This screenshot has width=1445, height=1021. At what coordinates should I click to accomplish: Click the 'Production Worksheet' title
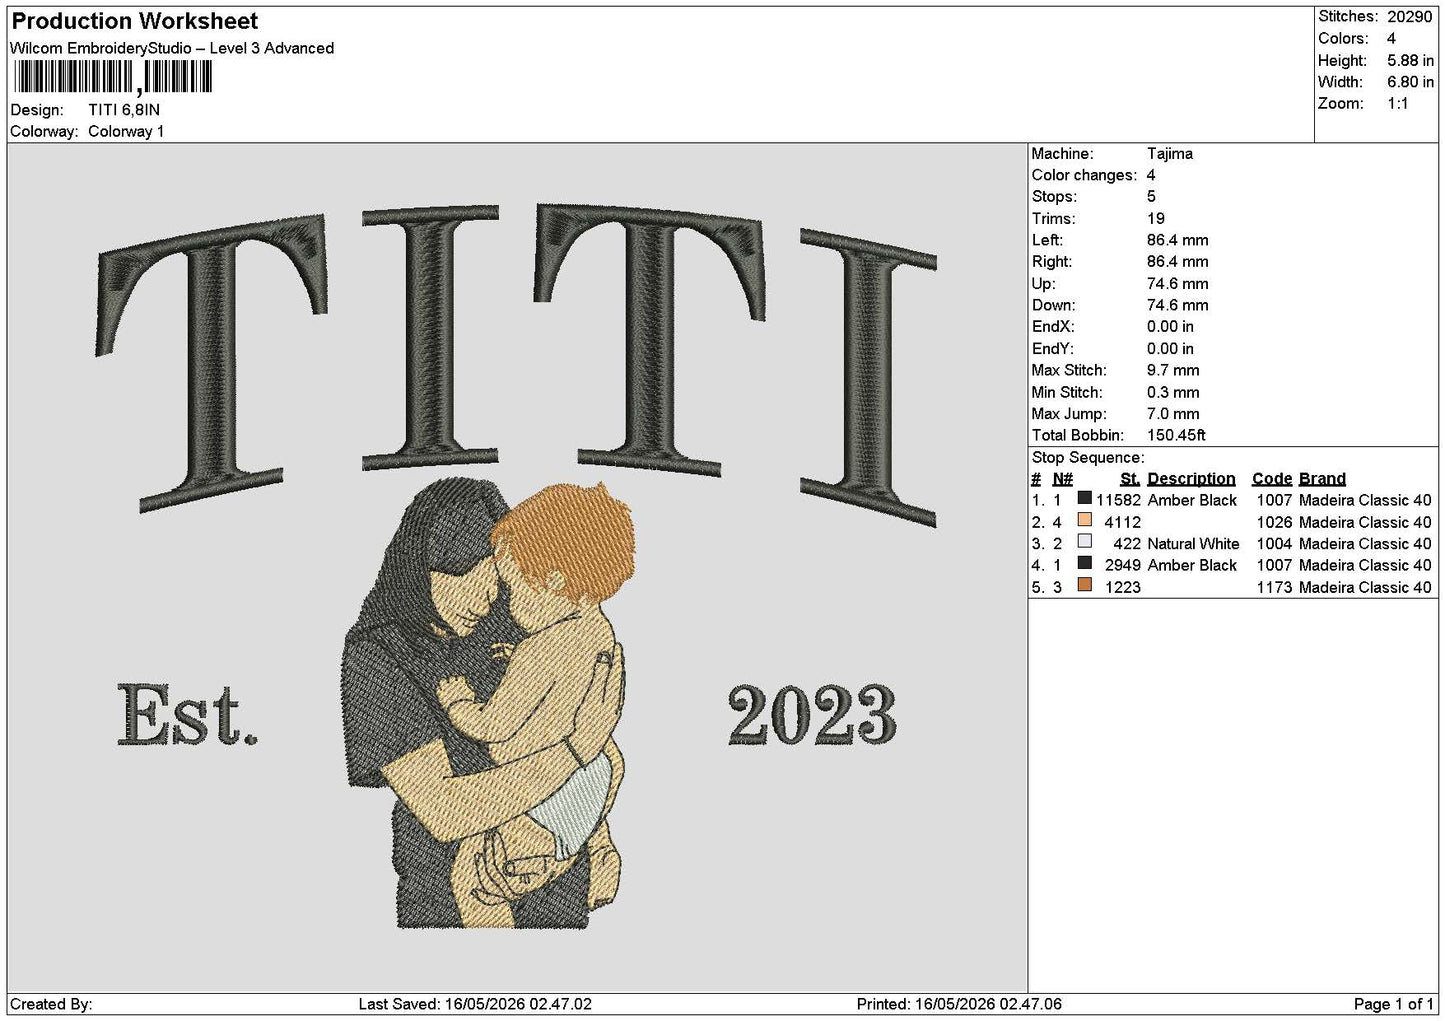(135, 21)
